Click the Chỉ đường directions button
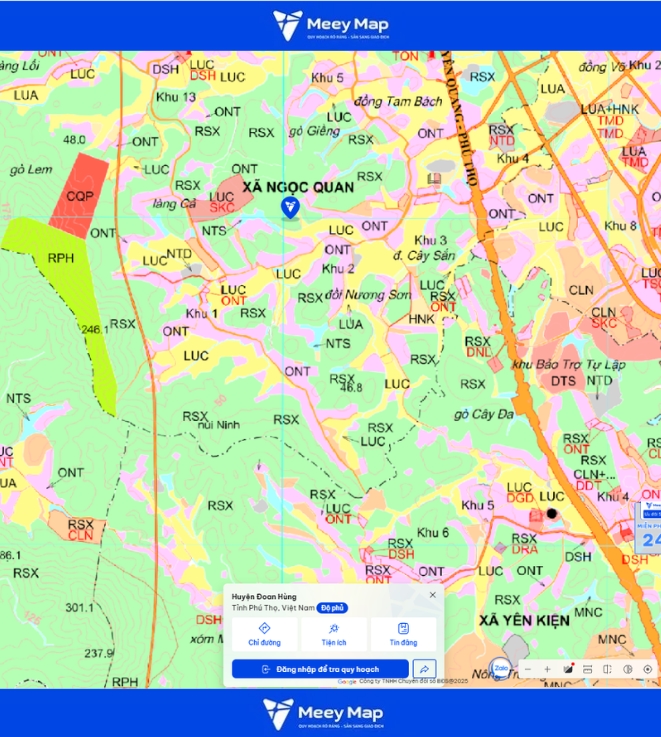 tap(265, 635)
